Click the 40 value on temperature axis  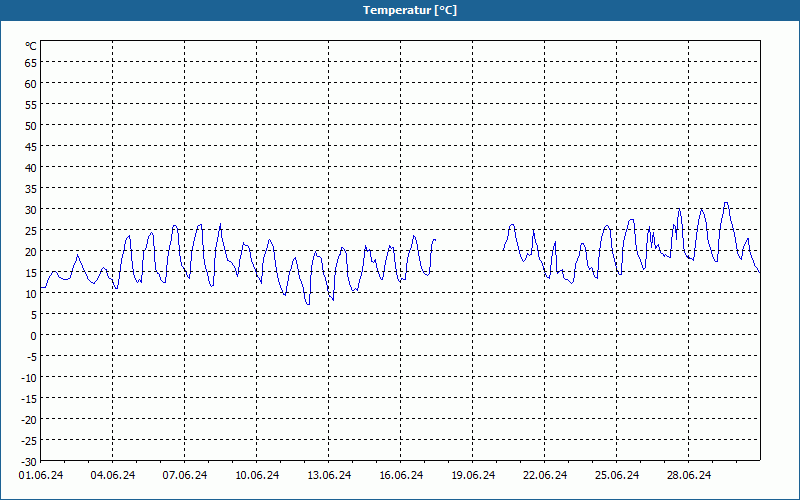point(31,168)
